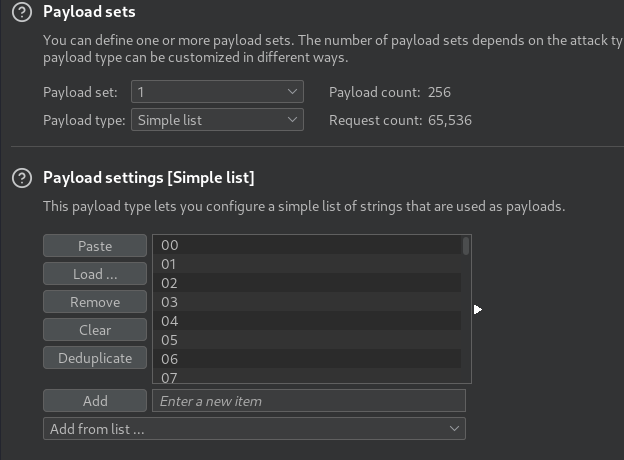Click the Add button
The width and height of the screenshot is (624, 460).
[95, 401]
